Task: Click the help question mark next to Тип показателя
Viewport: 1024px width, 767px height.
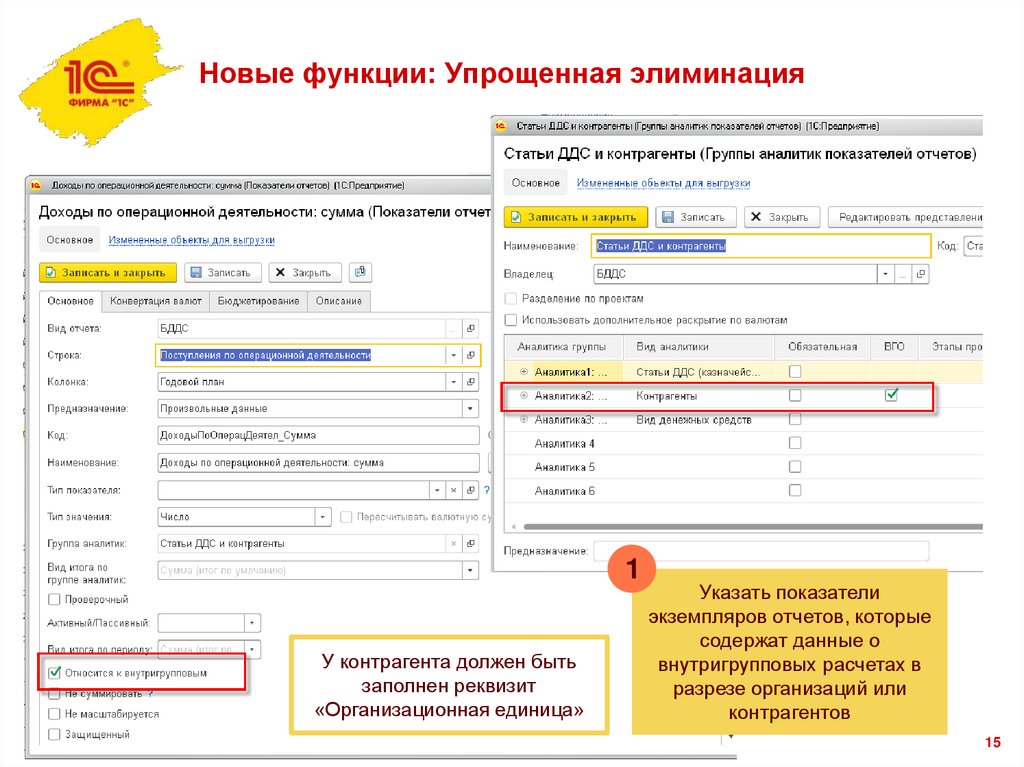Action: [487, 489]
